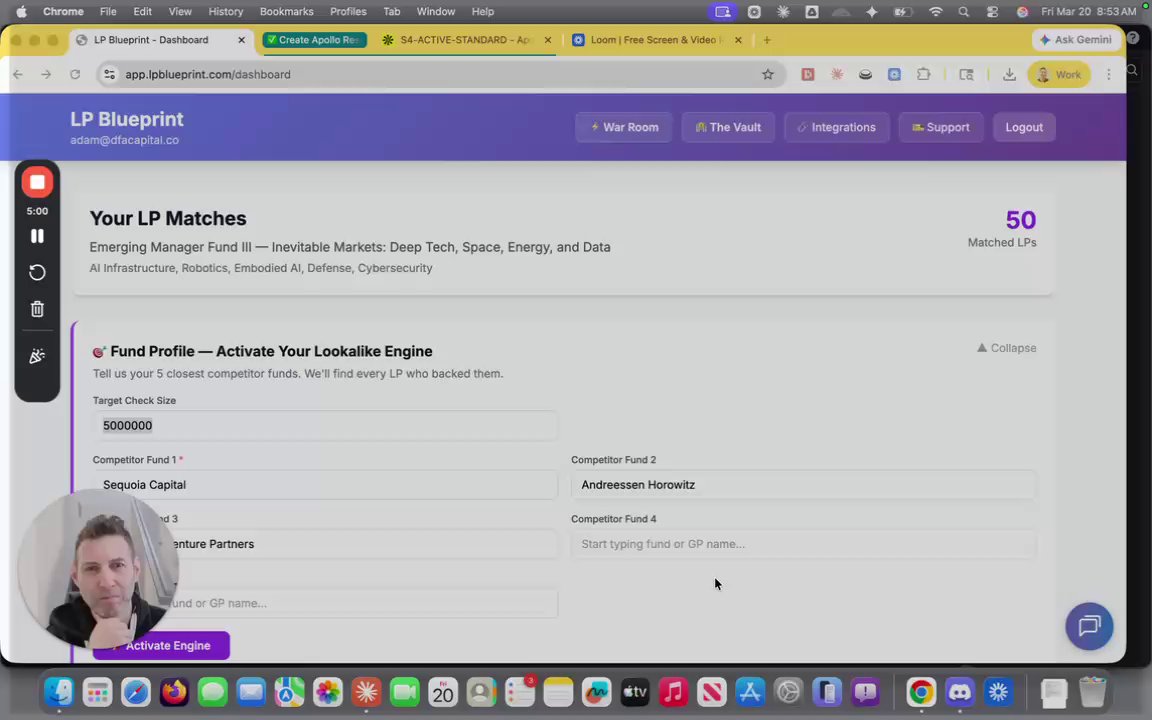Go to Integrations
The height and width of the screenshot is (720, 1152).
[836, 127]
